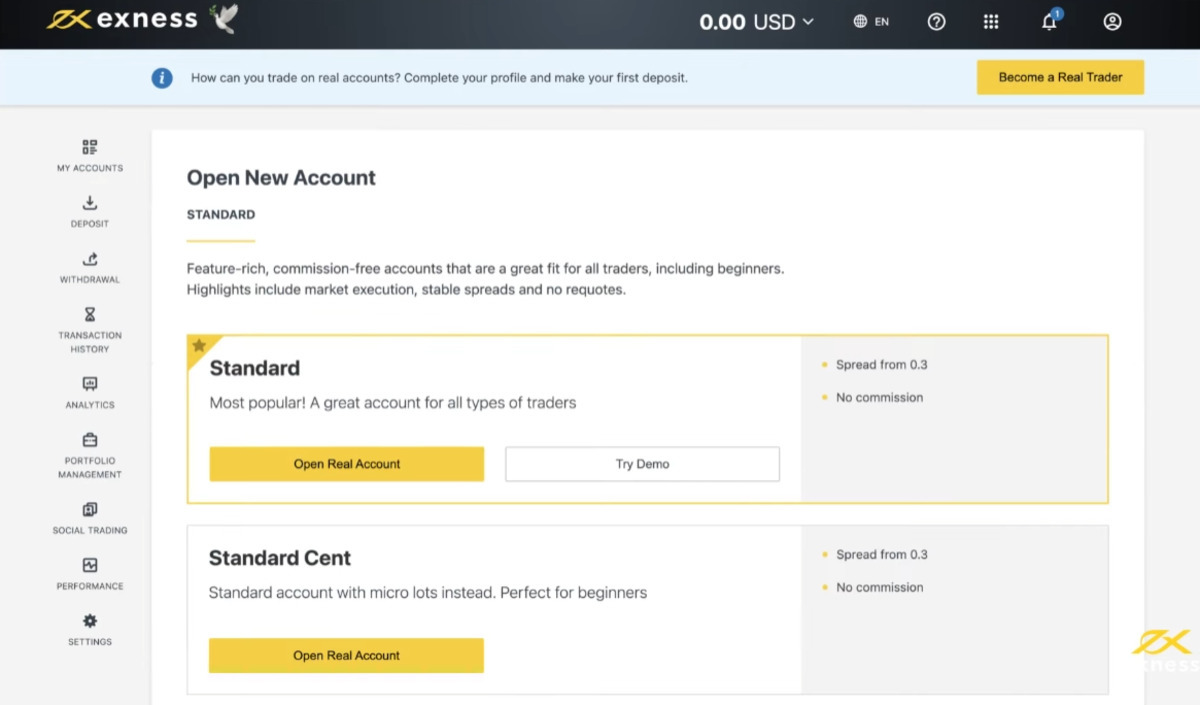The width and height of the screenshot is (1200, 705).
Task: Click 'Feature-rich, commission-free accounts' description
Action: (x=486, y=279)
